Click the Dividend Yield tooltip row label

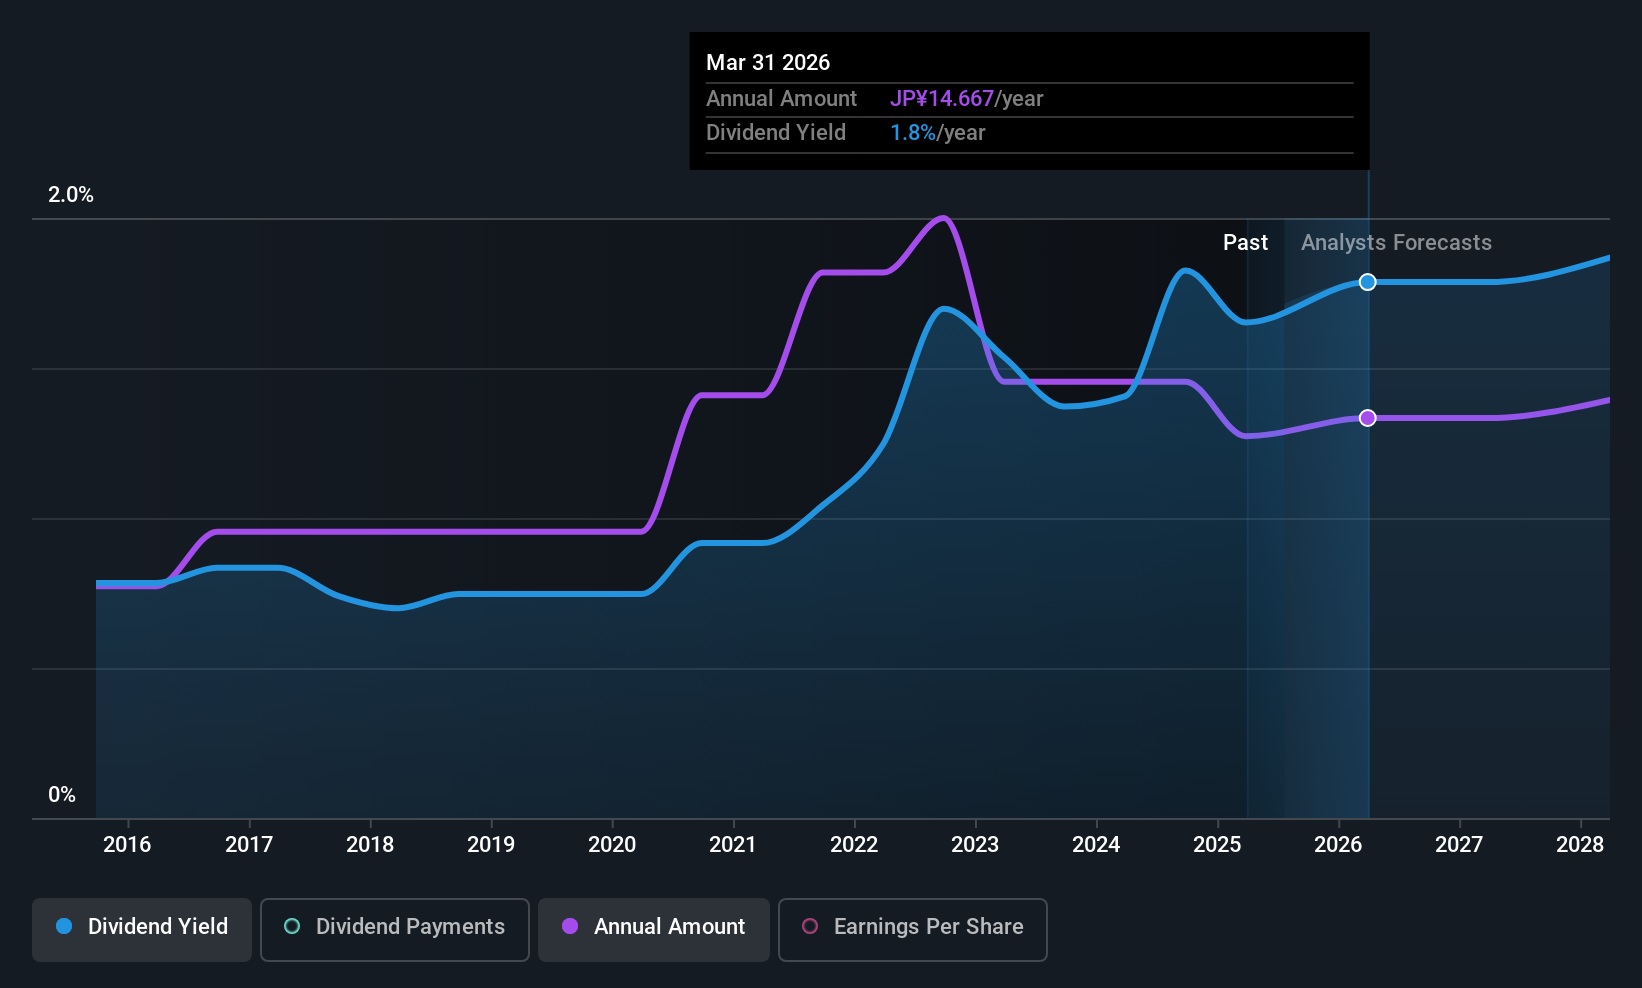pyautogui.click(x=776, y=133)
